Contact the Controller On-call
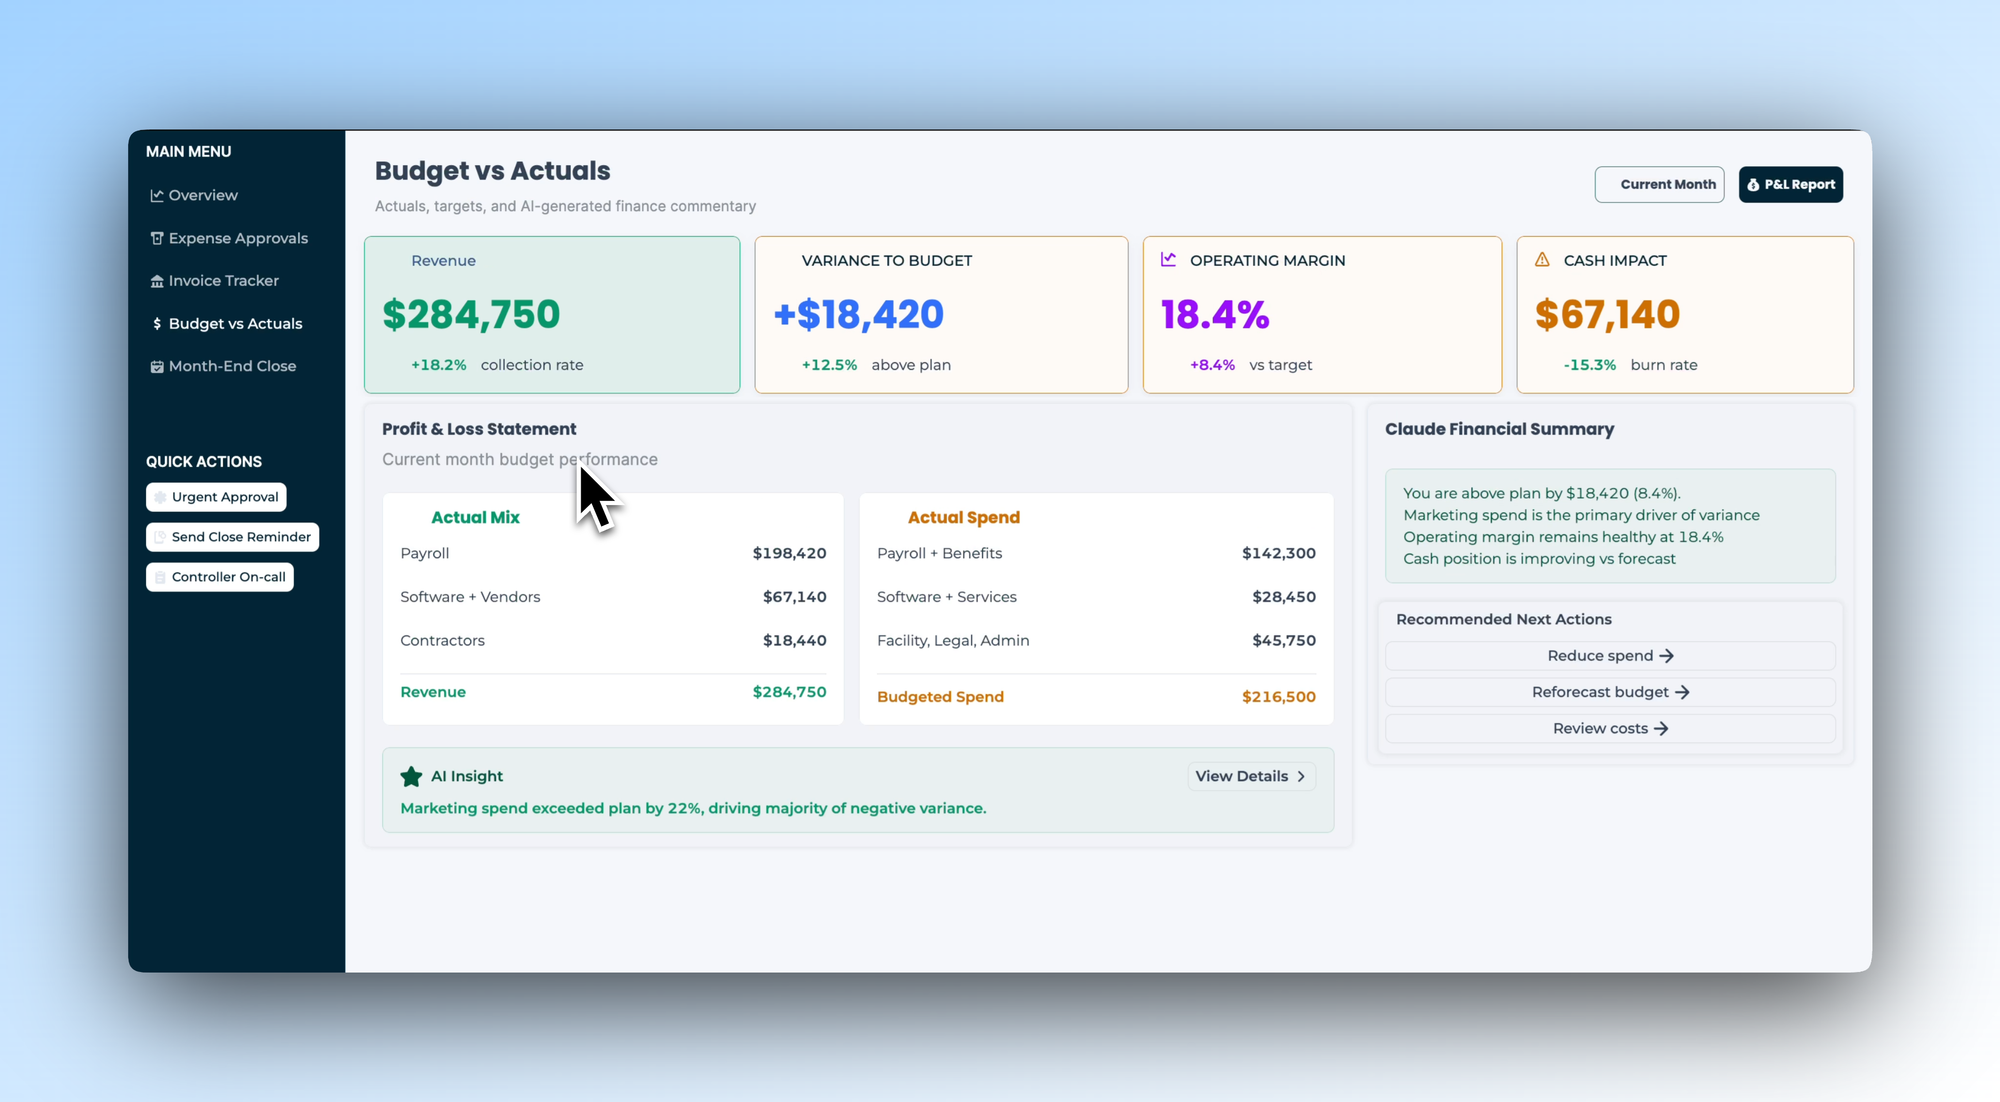 pos(220,578)
